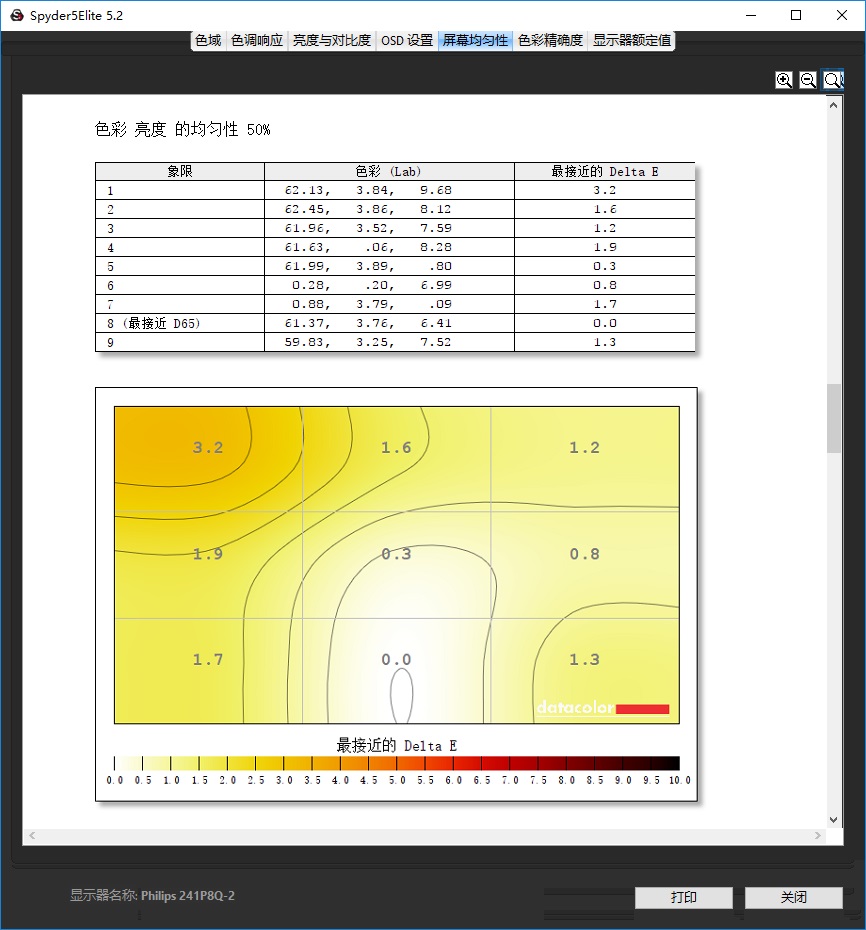Maximize the Spyder5Elite window
The image size is (866, 930).
click(796, 15)
